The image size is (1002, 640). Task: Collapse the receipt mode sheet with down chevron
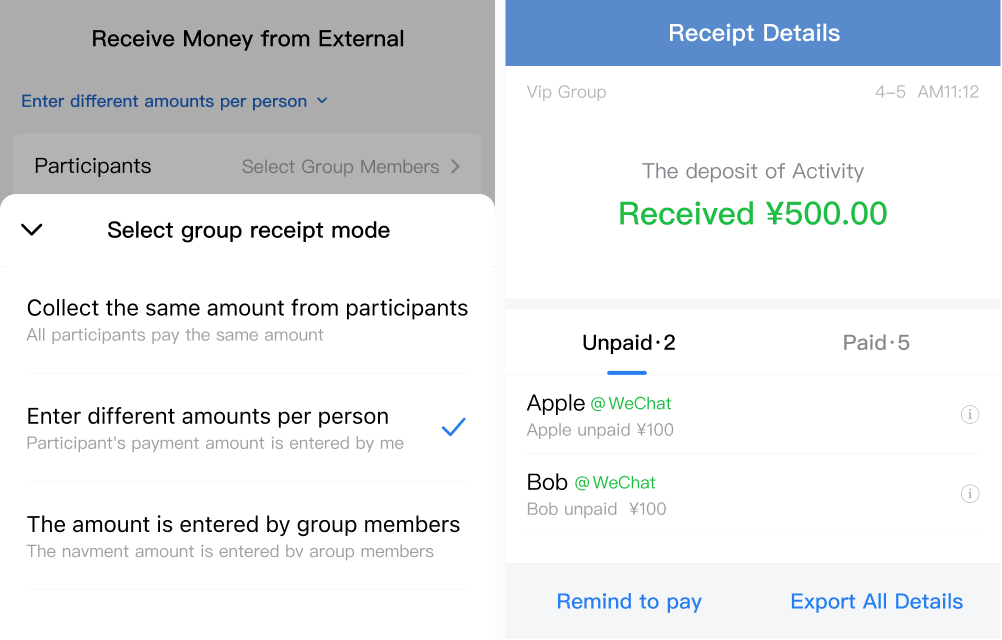[31, 229]
